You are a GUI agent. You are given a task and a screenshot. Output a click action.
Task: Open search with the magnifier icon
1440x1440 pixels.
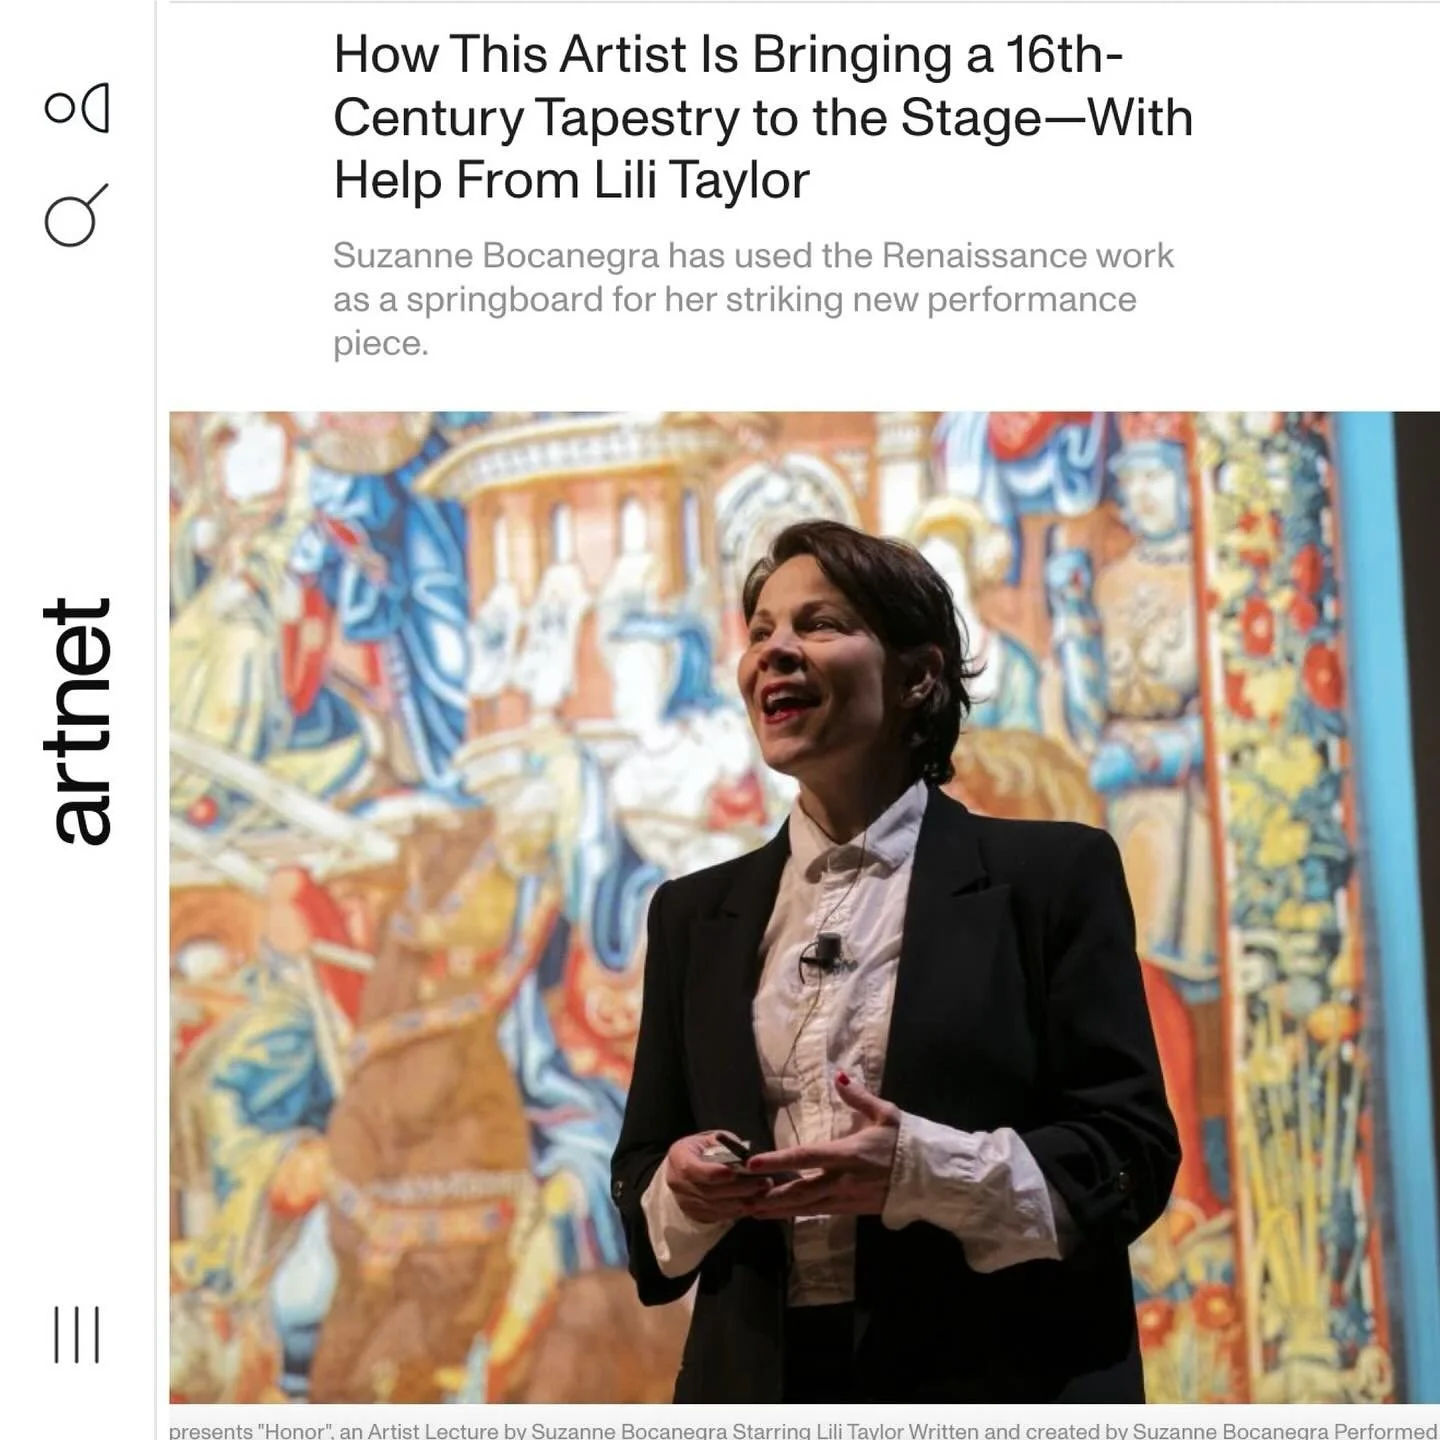pyautogui.click(x=76, y=215)
